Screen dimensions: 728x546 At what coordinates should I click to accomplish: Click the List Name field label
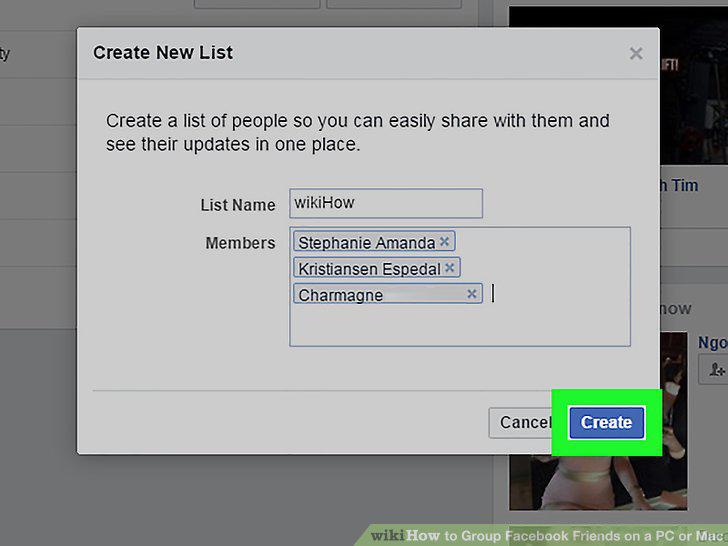[238, 205]
